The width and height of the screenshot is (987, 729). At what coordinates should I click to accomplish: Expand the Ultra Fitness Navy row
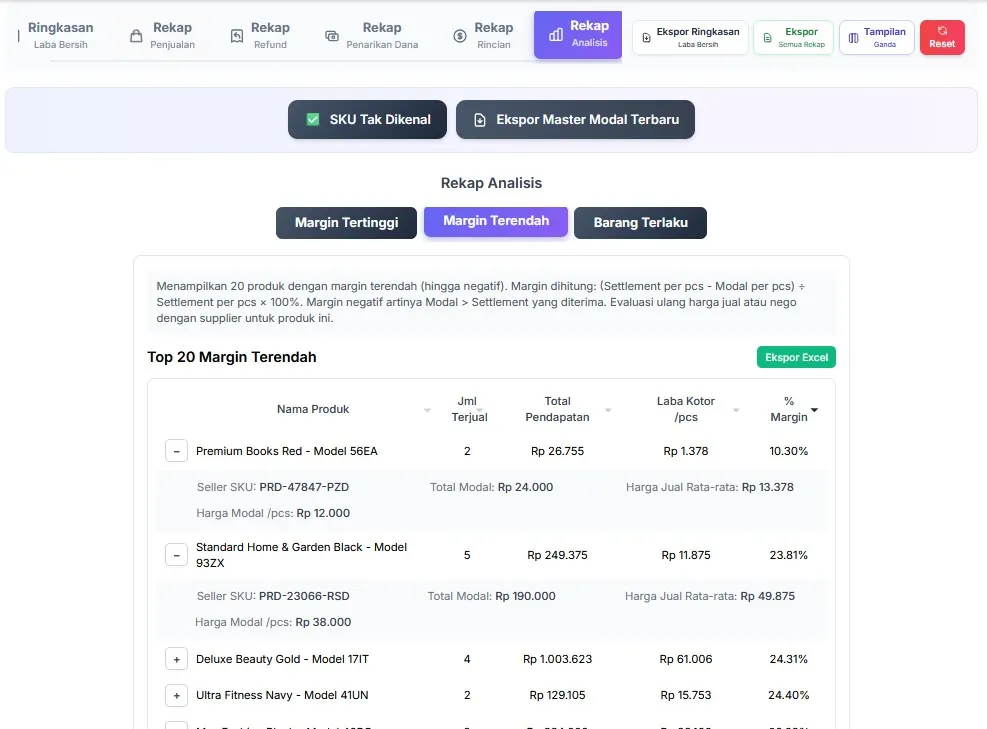pyautogui.click(x=176, y=696)
